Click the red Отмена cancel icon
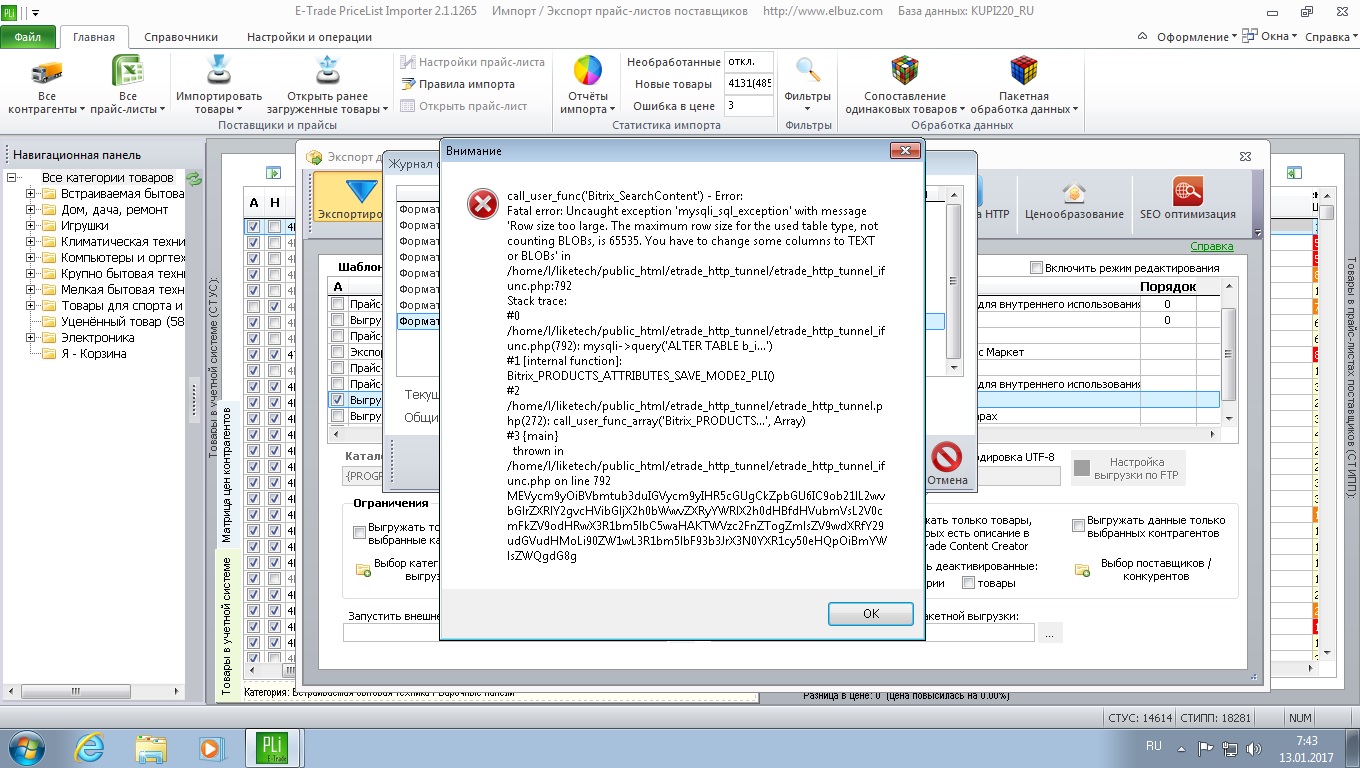Viewport: 1360px width, 768px height. click(946, 456)
